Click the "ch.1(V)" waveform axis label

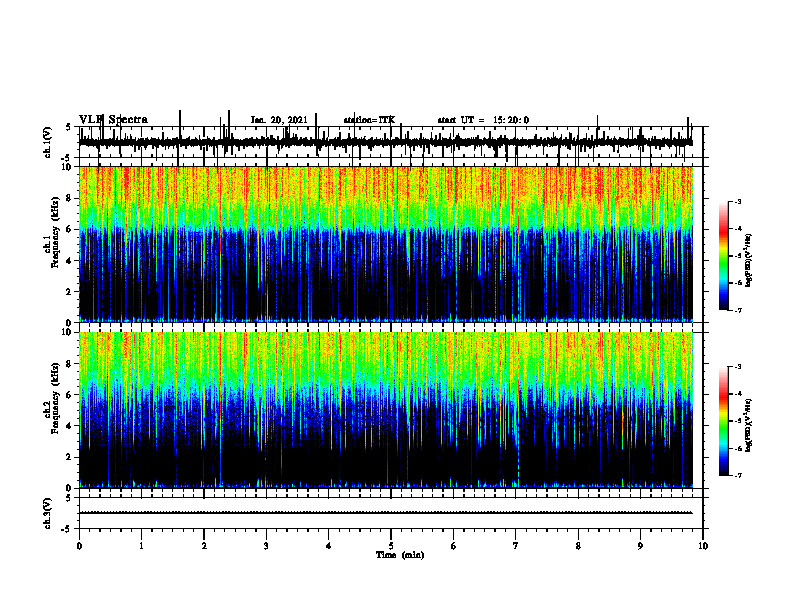pyautogui.click(x=48, y=142)
